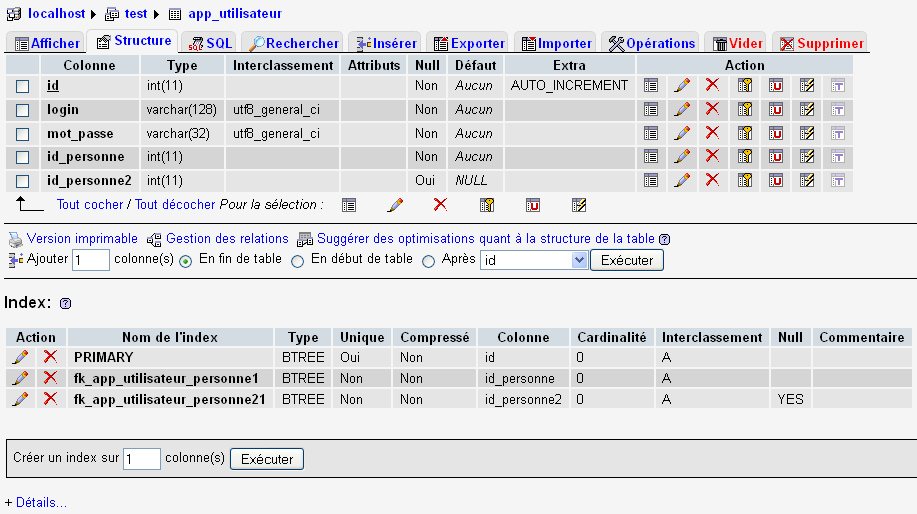Switch to the Afficher tab
This screenshot has height=514, width=917.
pyautogui.click(x=47, y=43)
